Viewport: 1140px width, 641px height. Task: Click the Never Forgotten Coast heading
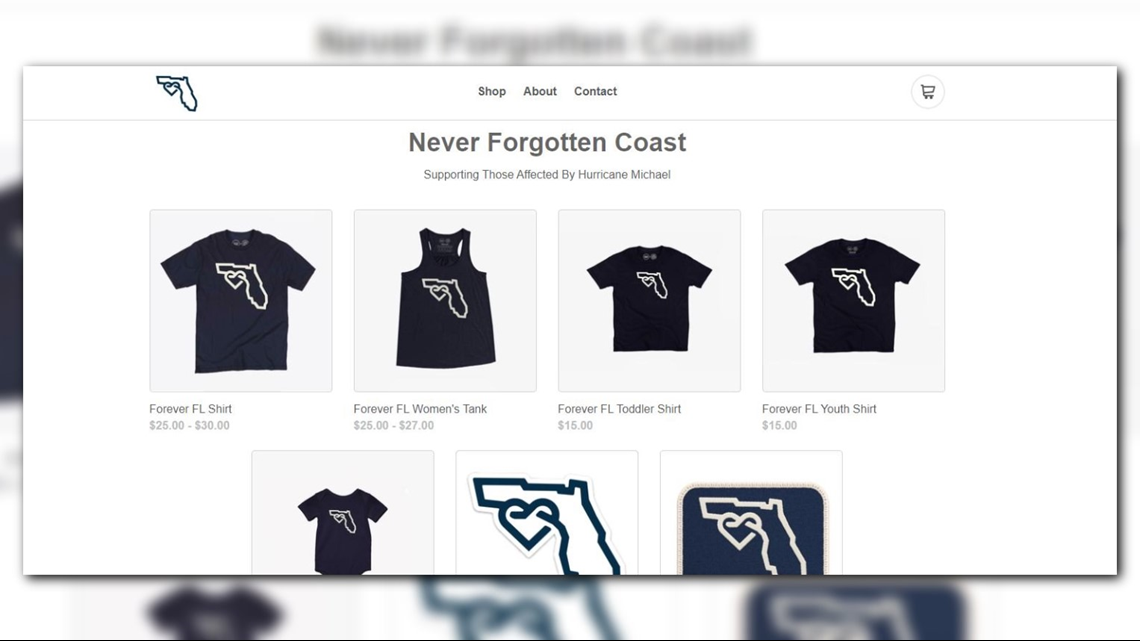coord(547,142)
